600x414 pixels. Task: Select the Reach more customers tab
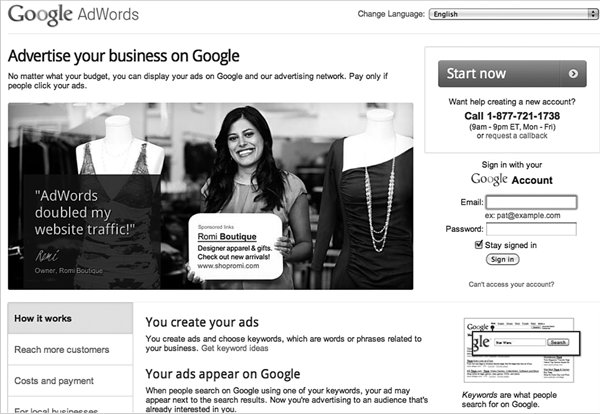point(70,349)
